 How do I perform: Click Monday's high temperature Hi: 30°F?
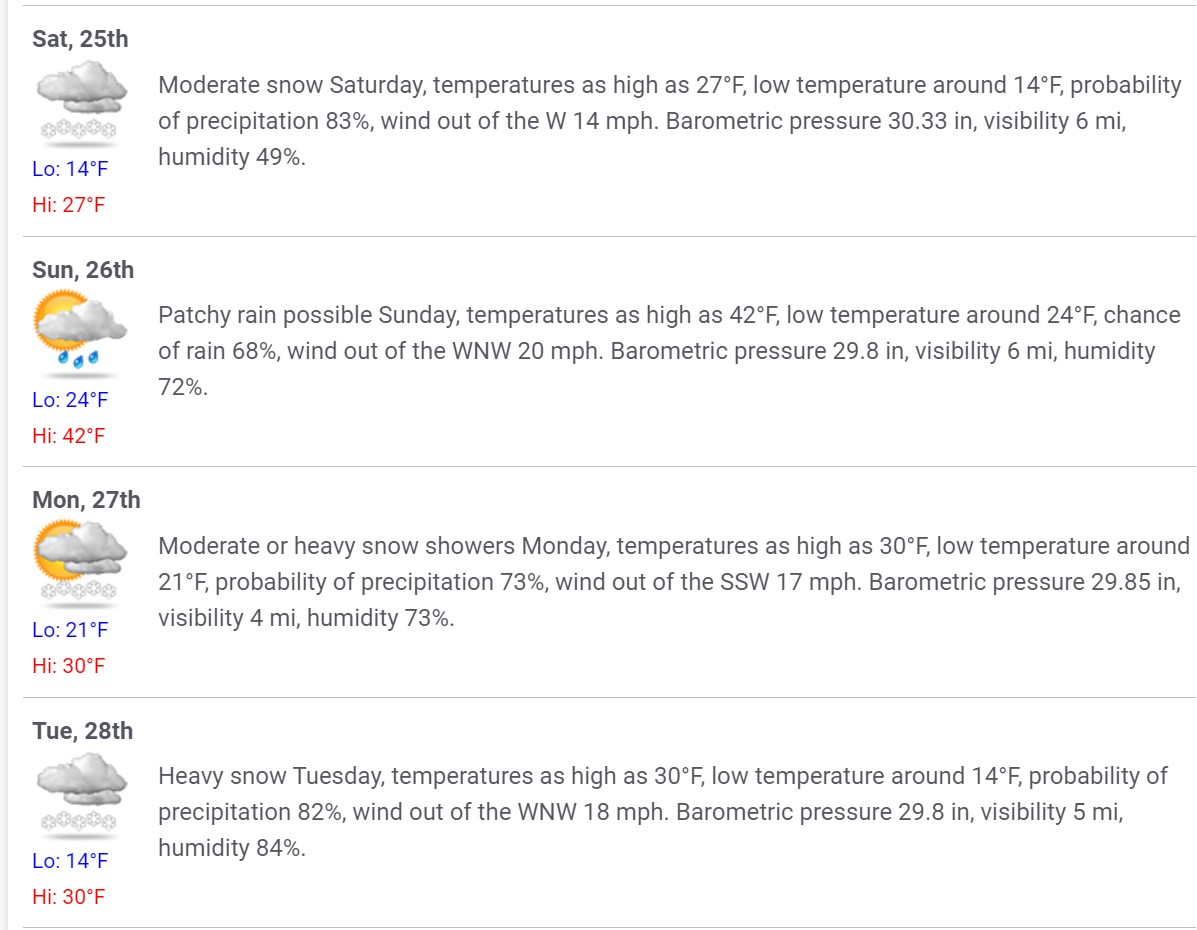click(x=69, y=666)
